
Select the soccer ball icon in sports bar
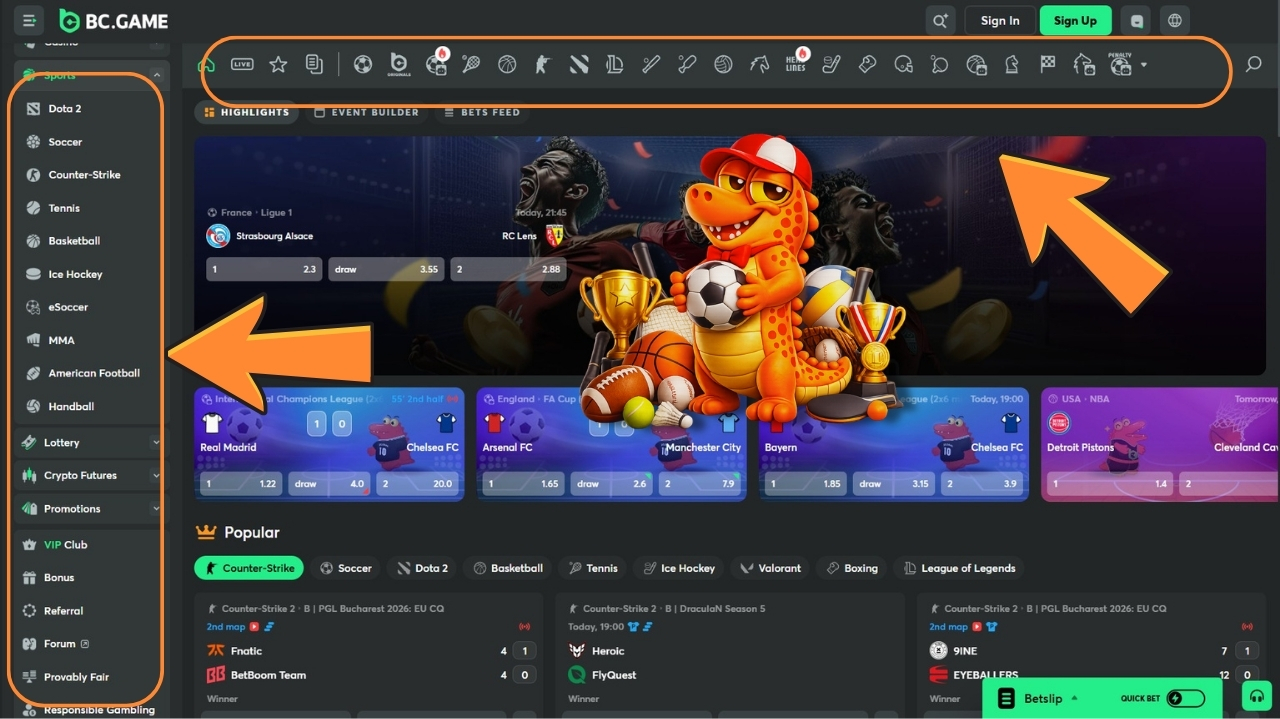[363, 65]
